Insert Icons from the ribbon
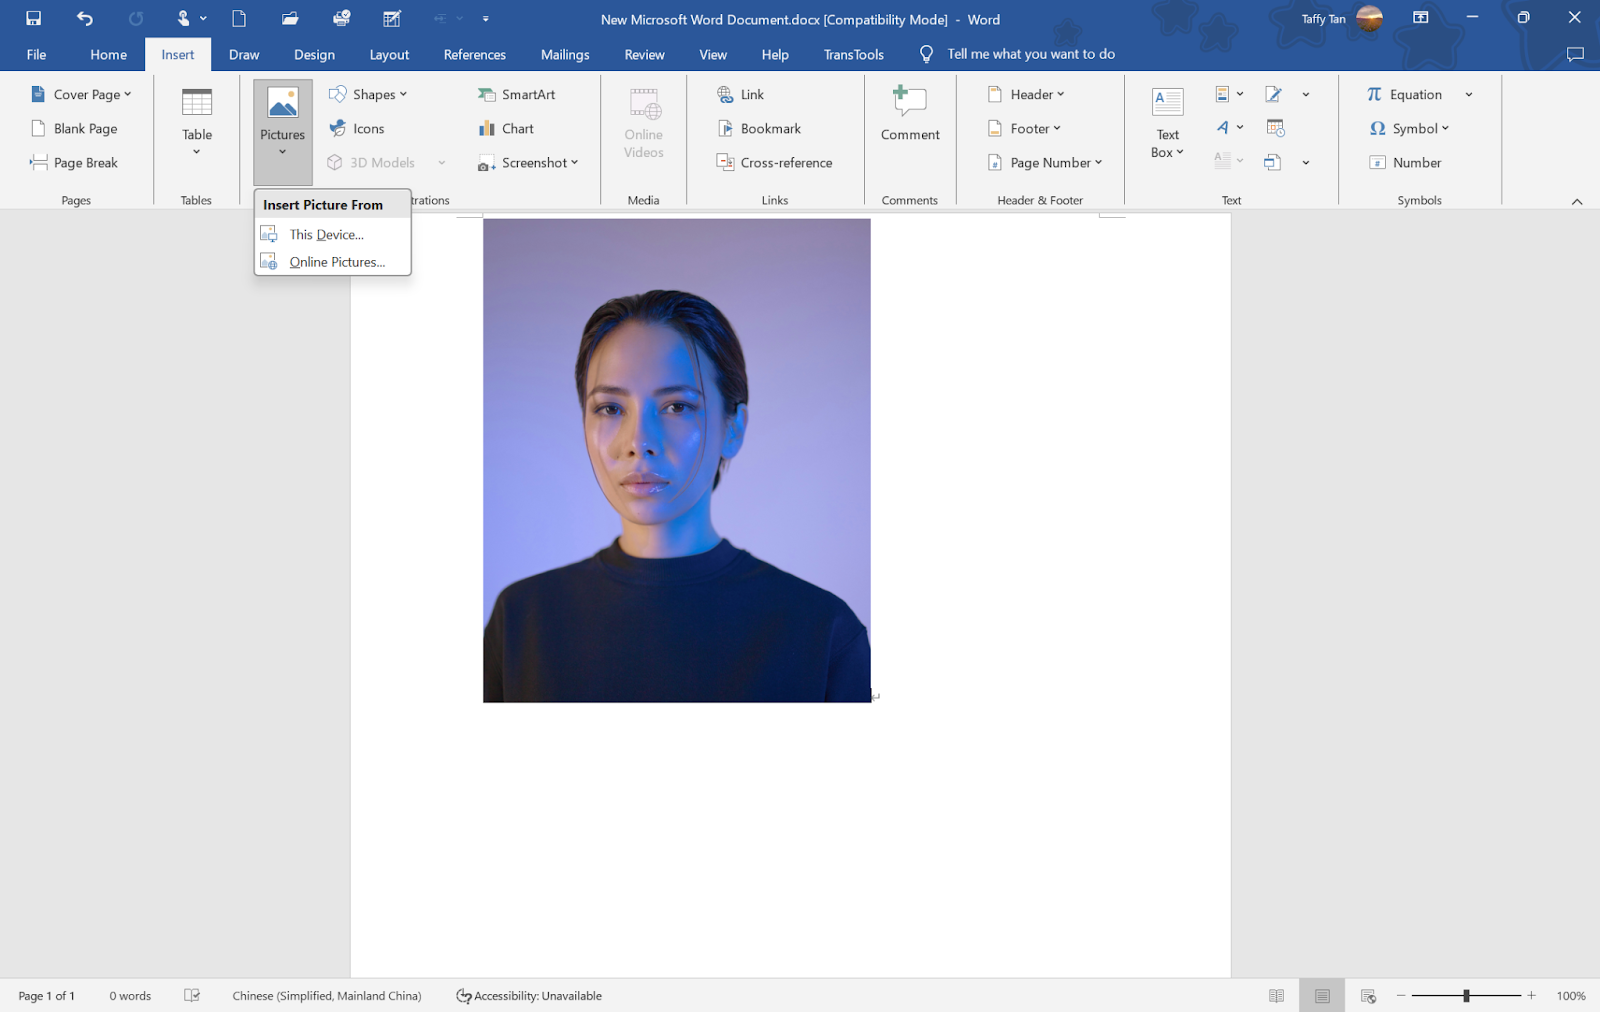This screenshot has width=1600, height=1012. 357,128
